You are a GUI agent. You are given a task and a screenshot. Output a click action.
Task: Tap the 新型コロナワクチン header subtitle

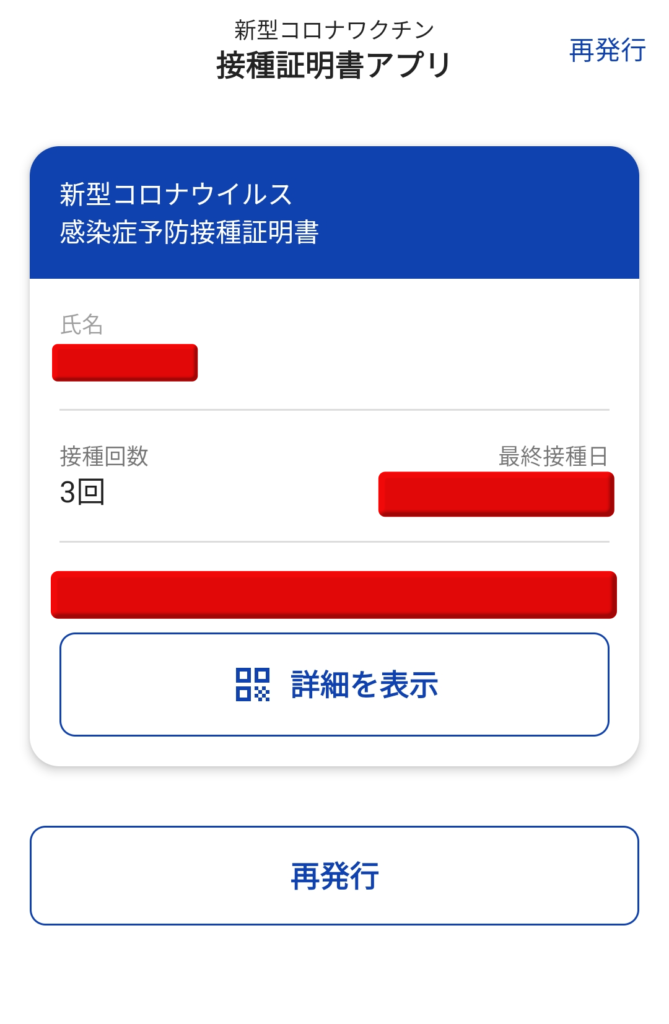334,29
